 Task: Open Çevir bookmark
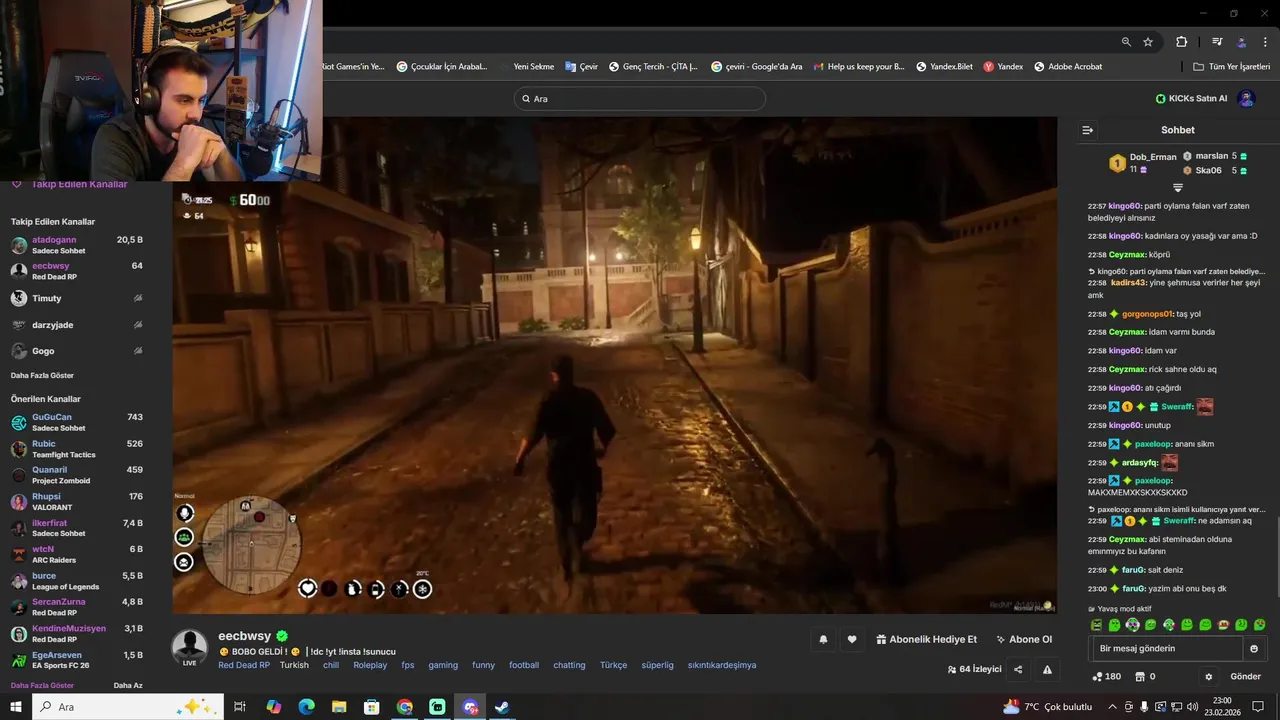coord(580,67)
